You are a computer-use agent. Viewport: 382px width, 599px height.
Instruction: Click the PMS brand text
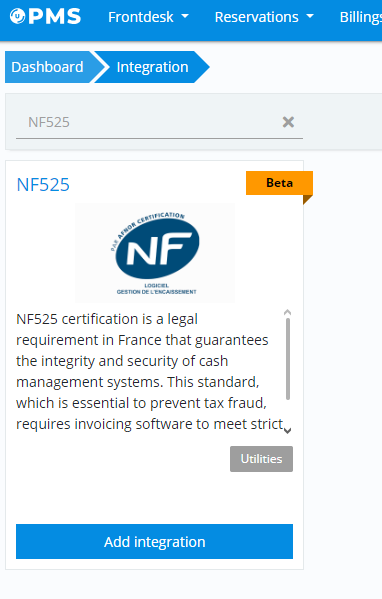(55, 16)
